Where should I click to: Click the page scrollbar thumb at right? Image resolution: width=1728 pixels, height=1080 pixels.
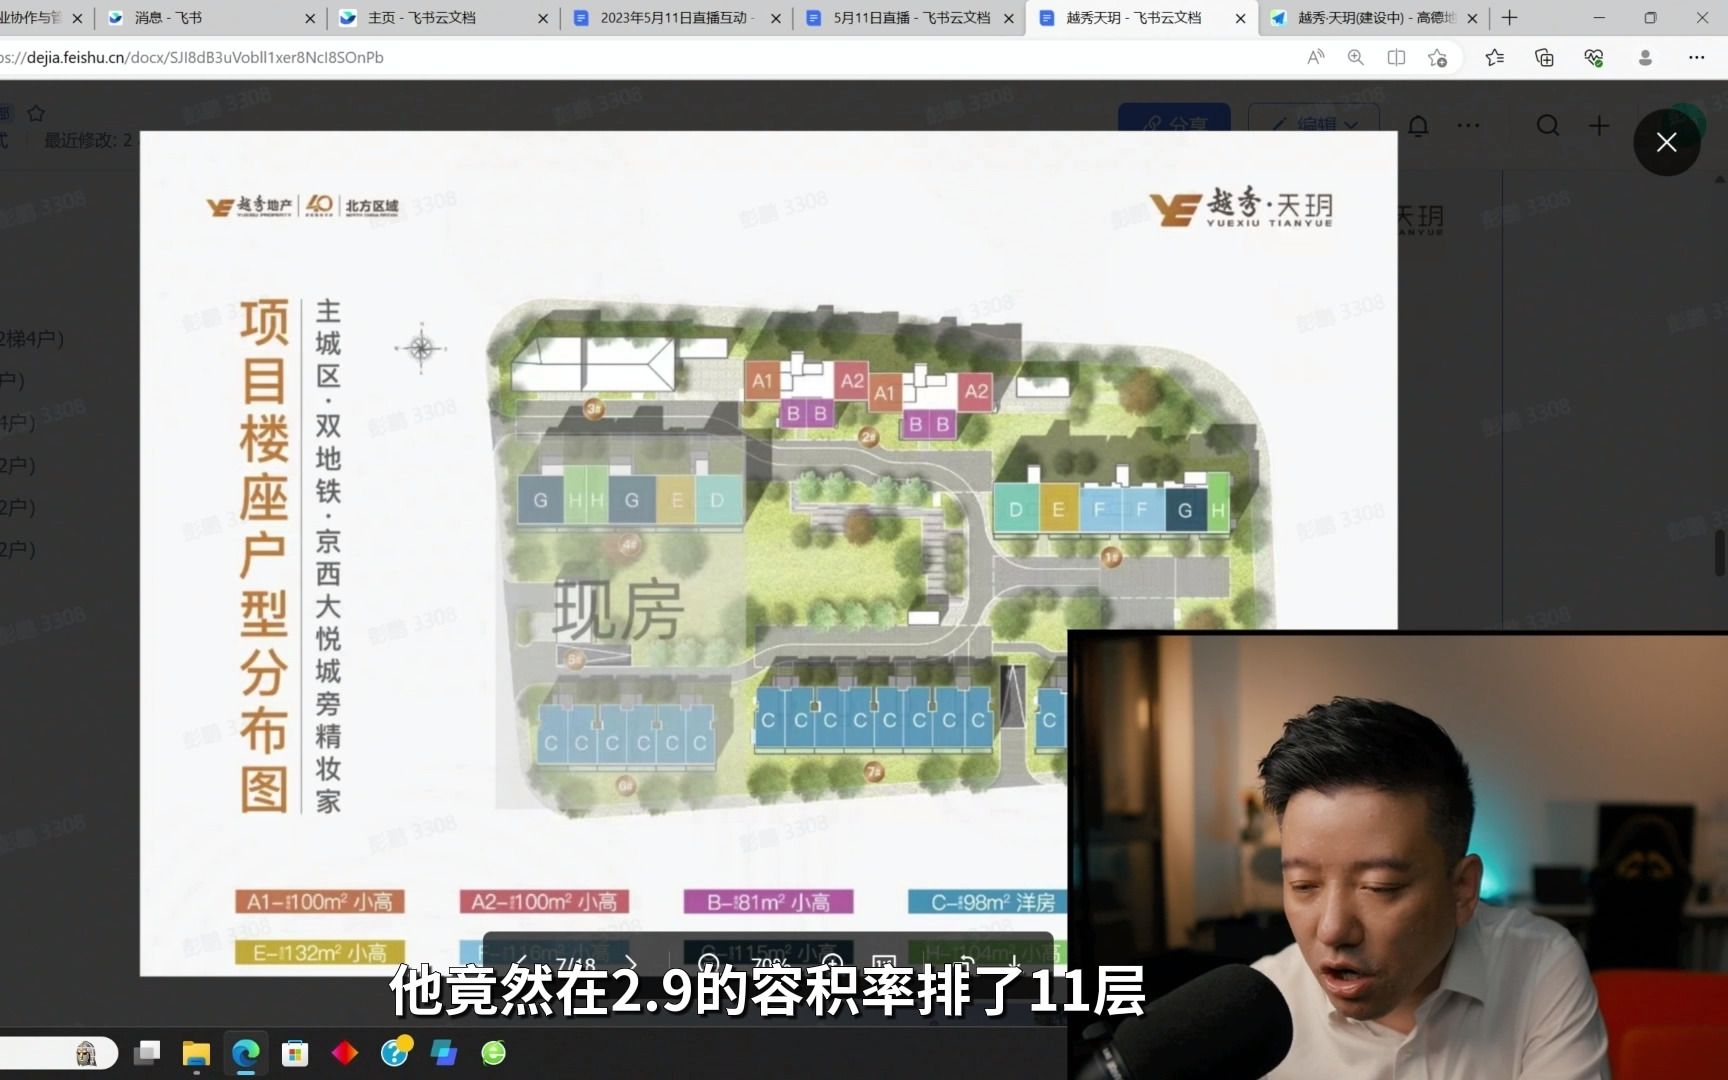(x=1720, y=552)
